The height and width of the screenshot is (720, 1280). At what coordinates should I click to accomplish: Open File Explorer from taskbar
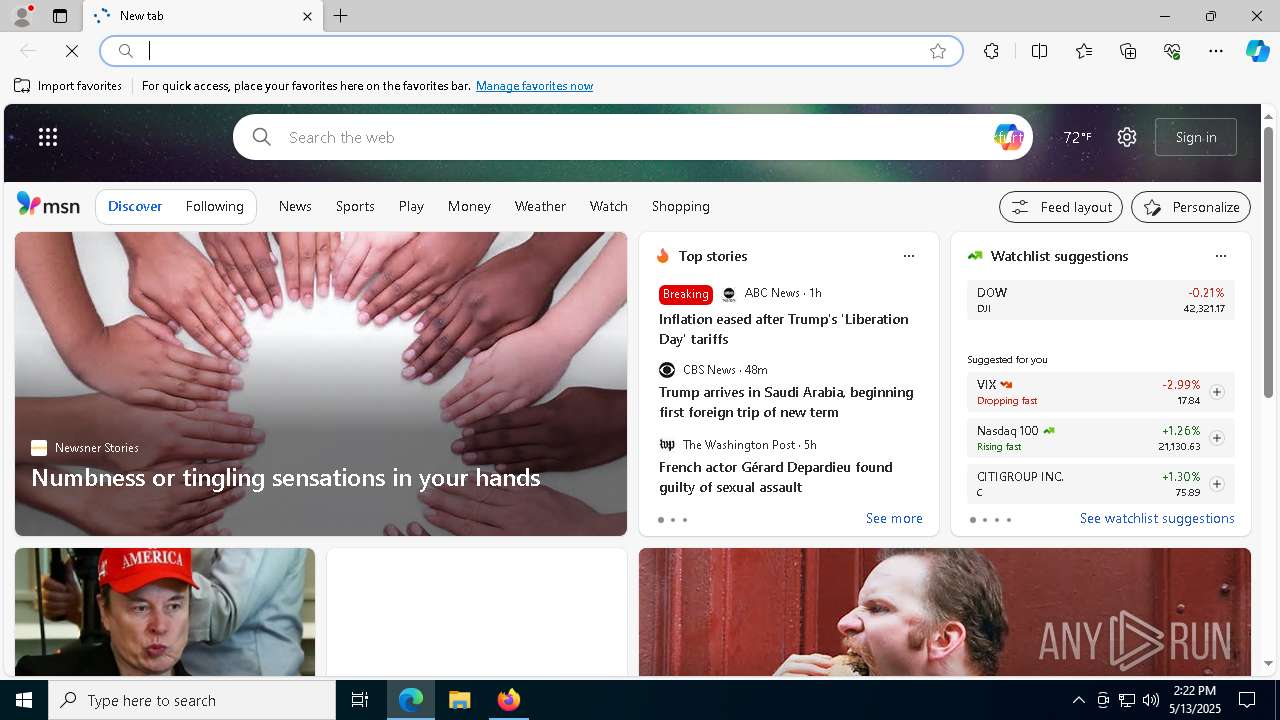(460, 700)
